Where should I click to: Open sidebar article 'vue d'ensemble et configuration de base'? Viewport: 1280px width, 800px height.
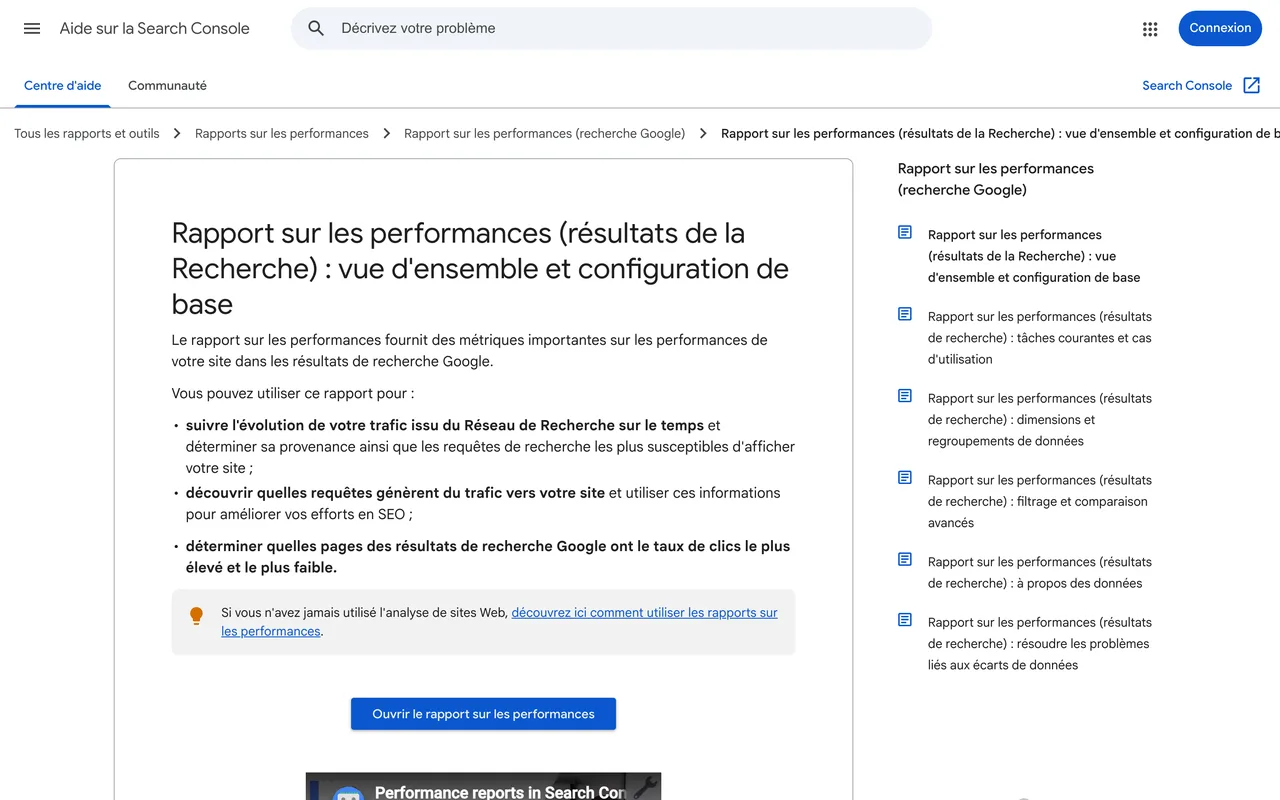[x=1034, y=256]
